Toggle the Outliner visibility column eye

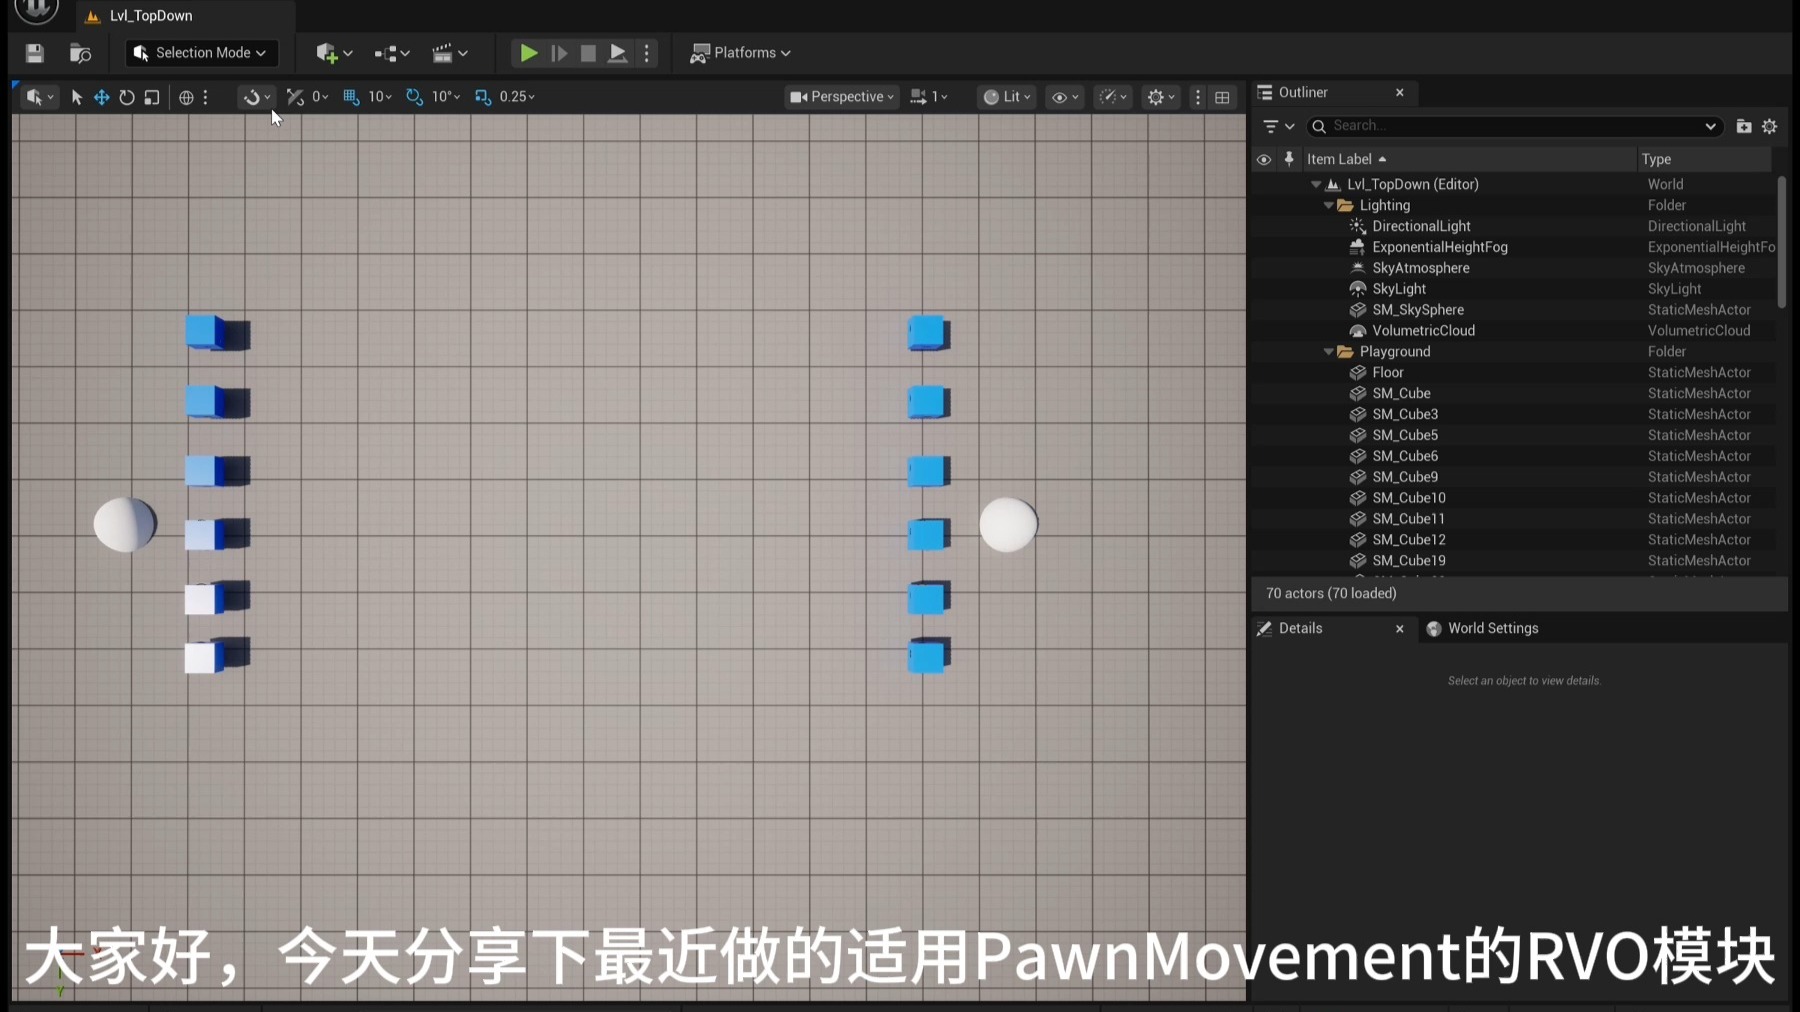tap(1264, 159)
